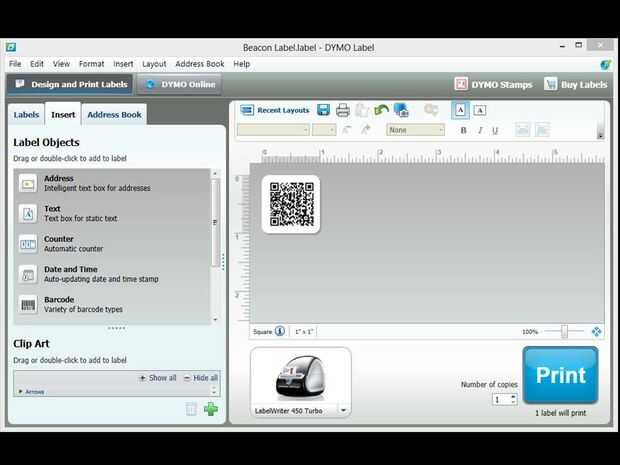620x465 pixels.
Task: Expand toolbar overflow arrow at right
Action: [x=600, y=136]
